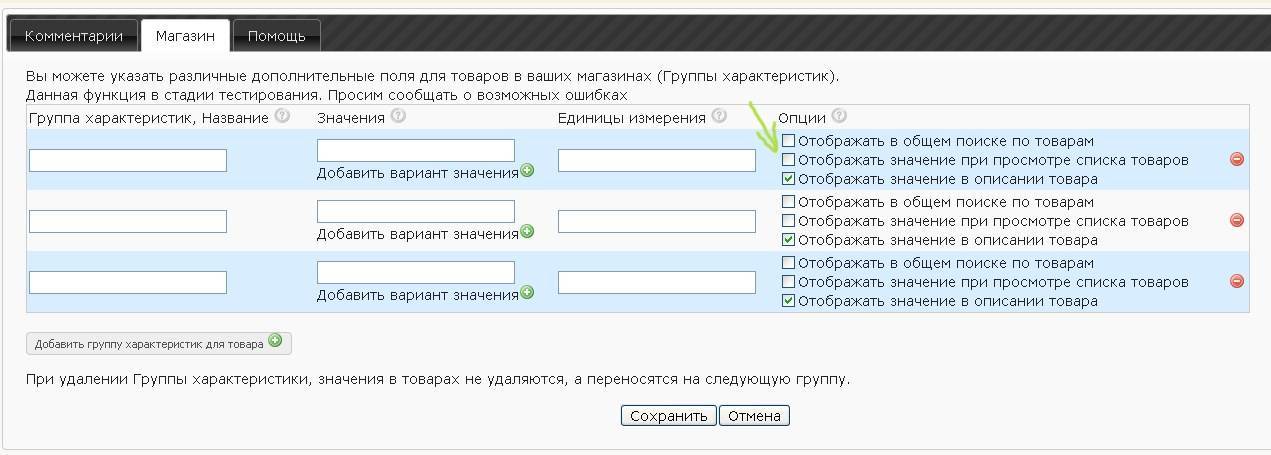Image resolution: width=1271 pixels, height=455 pixels.
Task: Delete the first characteristics group row
Action: point(1237,159)
